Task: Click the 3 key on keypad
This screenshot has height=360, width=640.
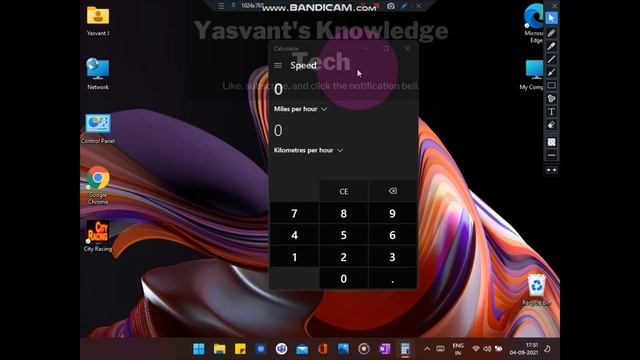Action: (x=393, y=257)
